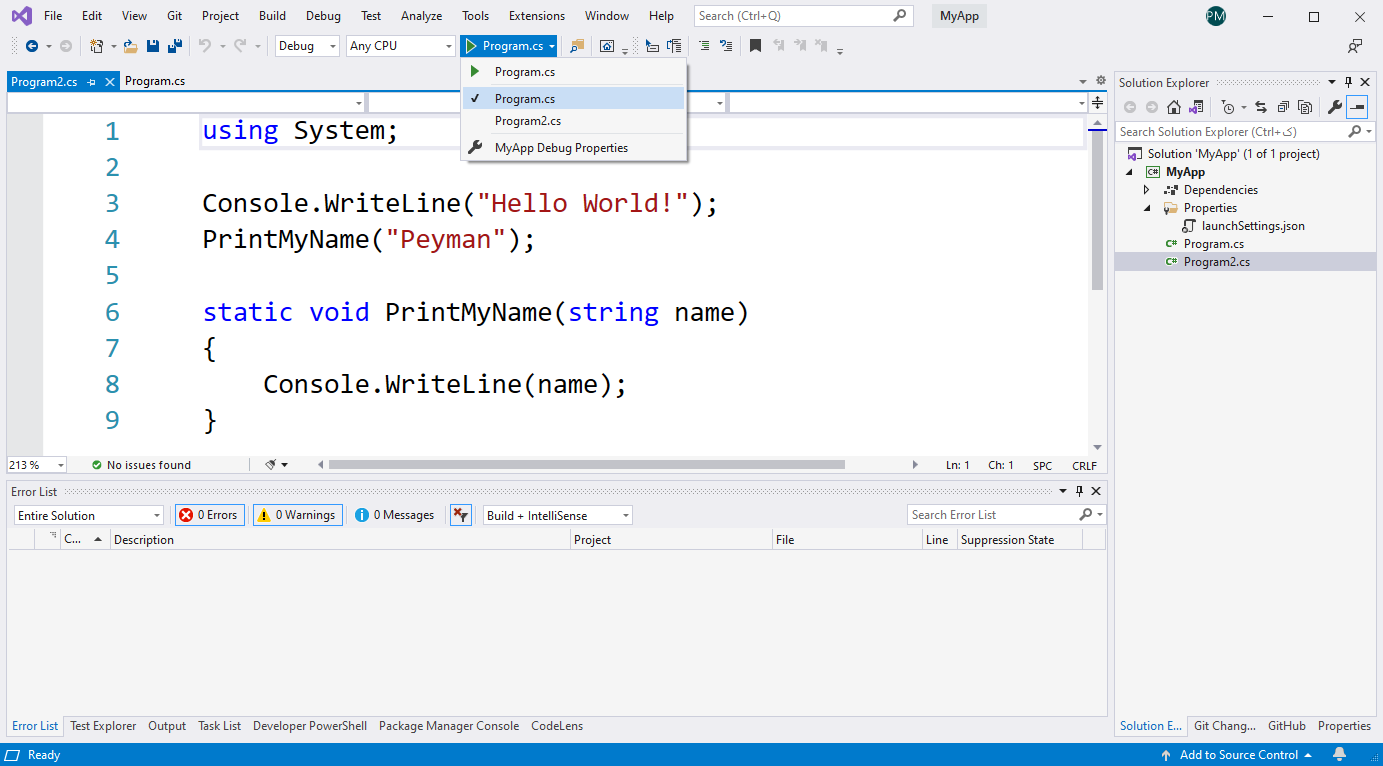This screenshot has width=1383, height=766.
Task: Toggle auto-hide pin on Solution Explorer
Action: click(x=1348, y=82)
